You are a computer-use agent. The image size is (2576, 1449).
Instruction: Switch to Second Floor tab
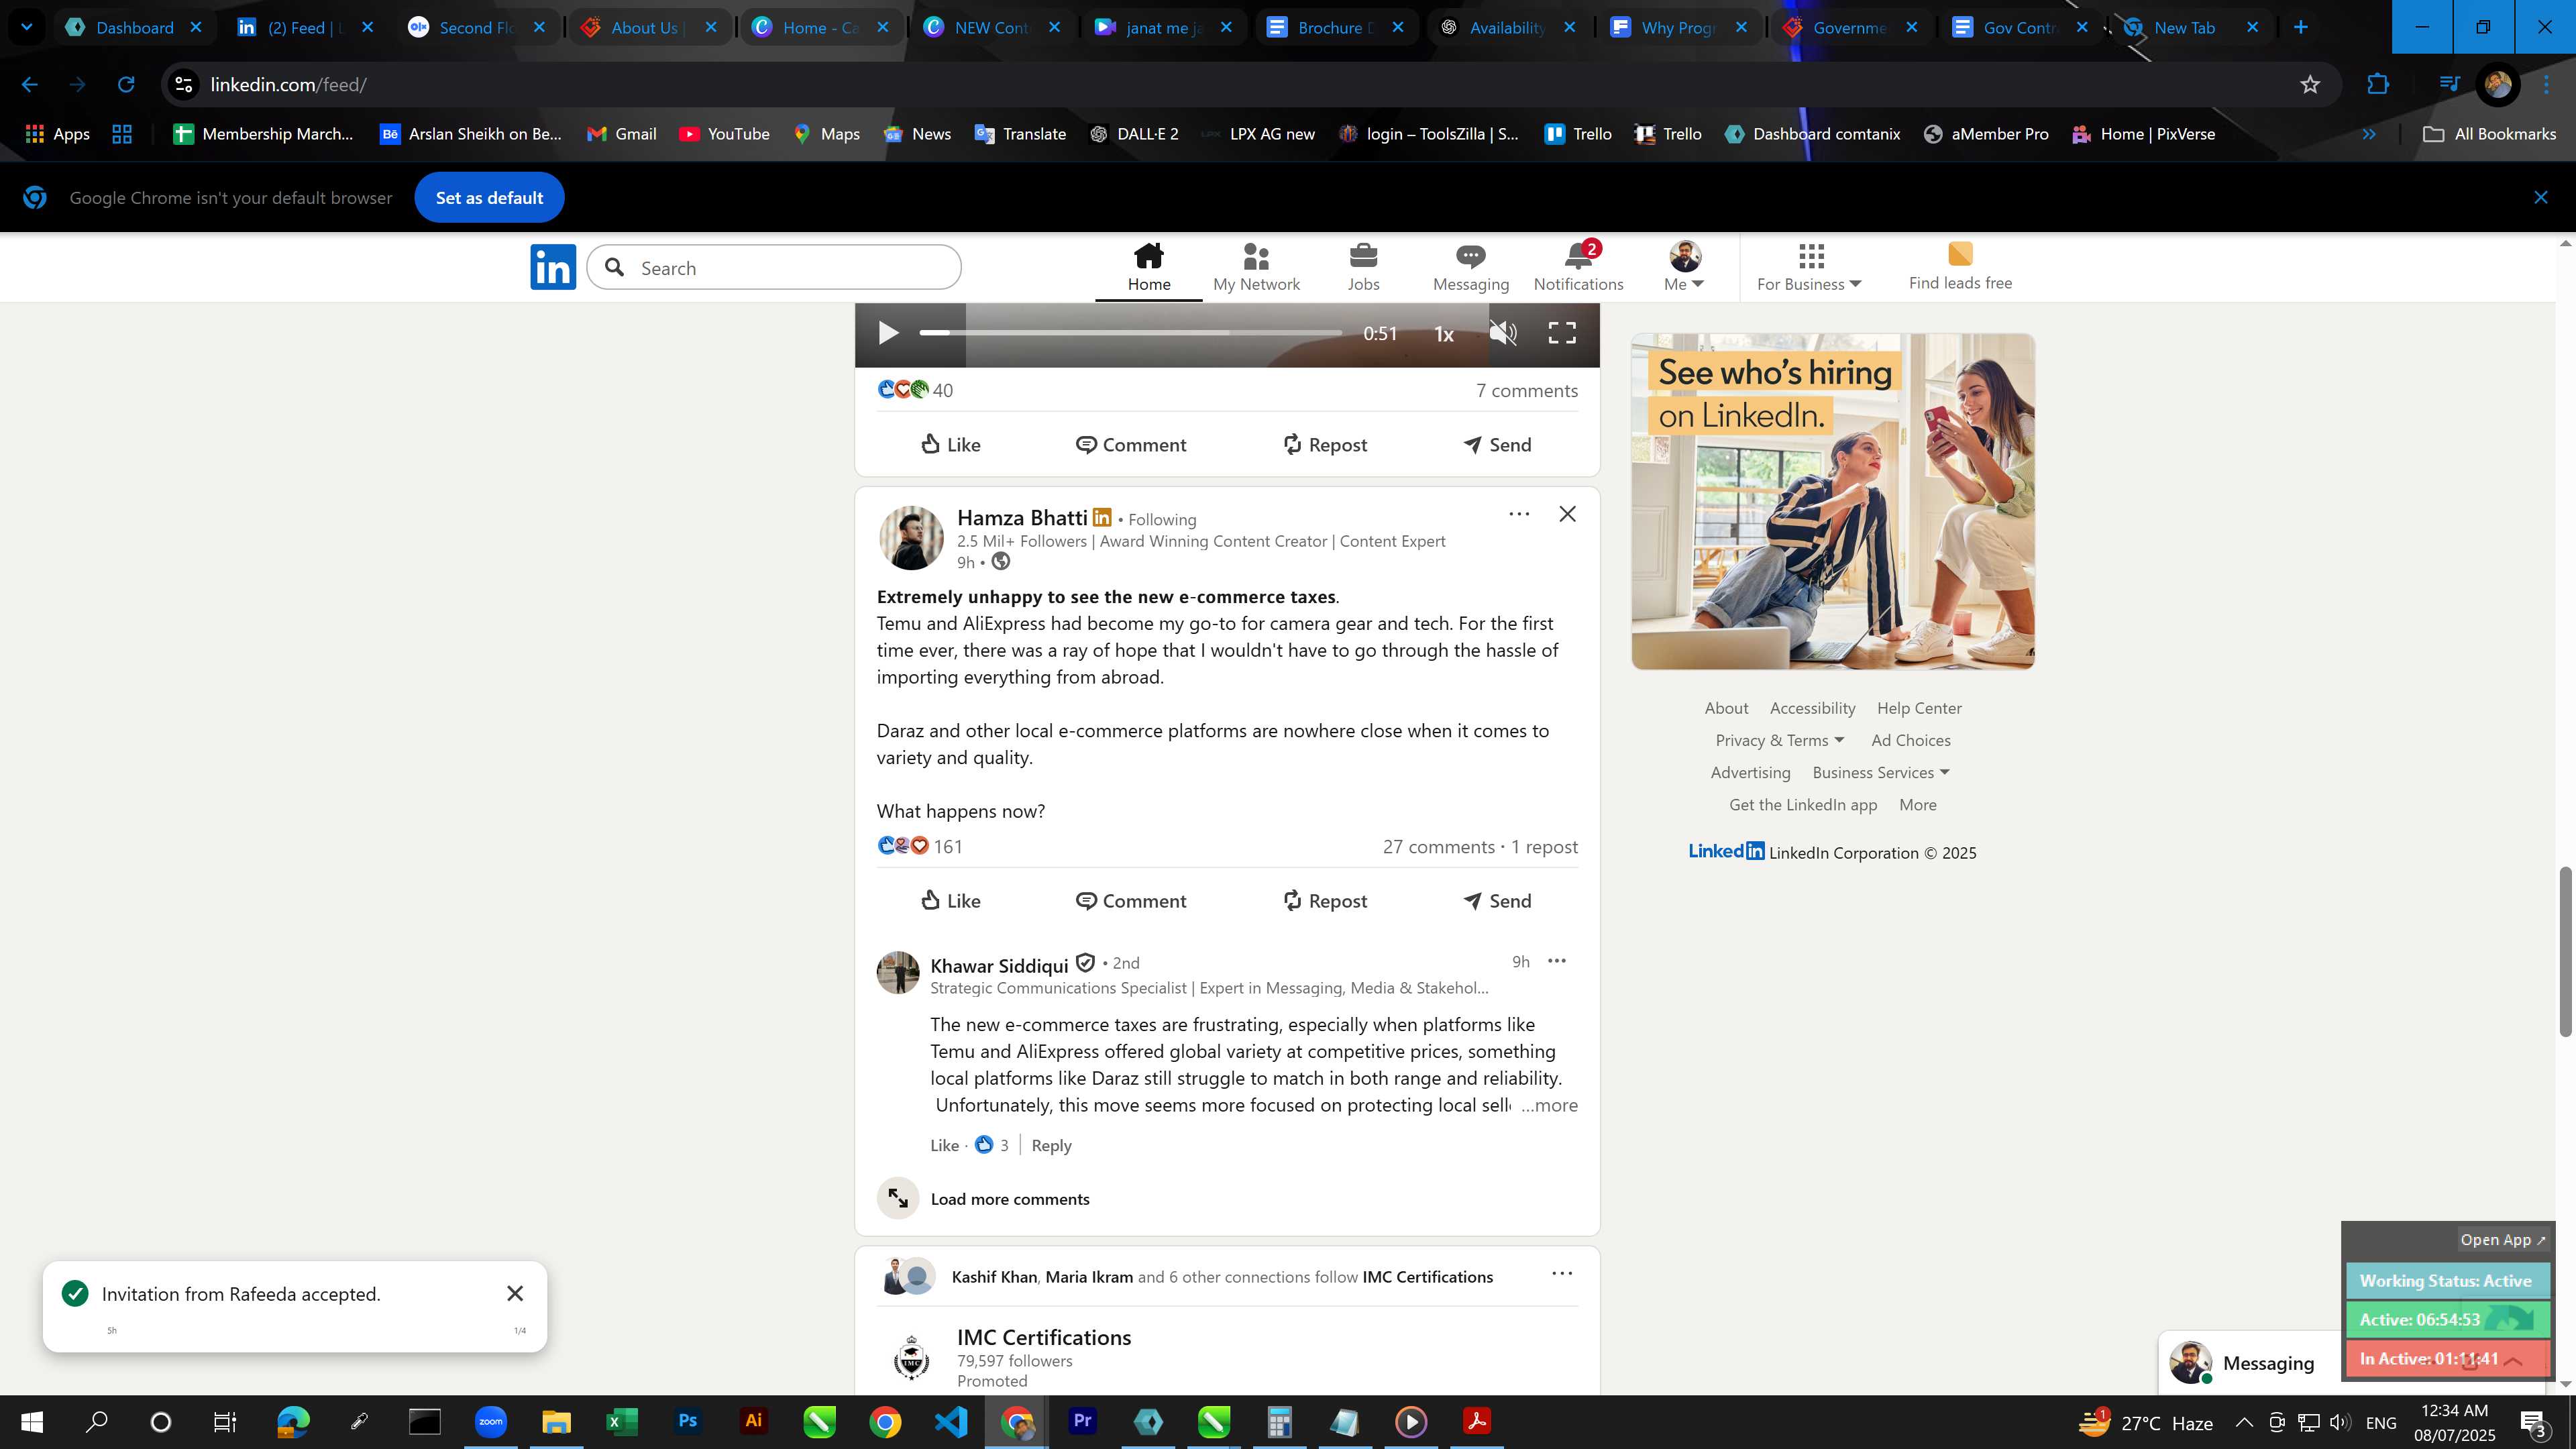(x=477, y=28)
